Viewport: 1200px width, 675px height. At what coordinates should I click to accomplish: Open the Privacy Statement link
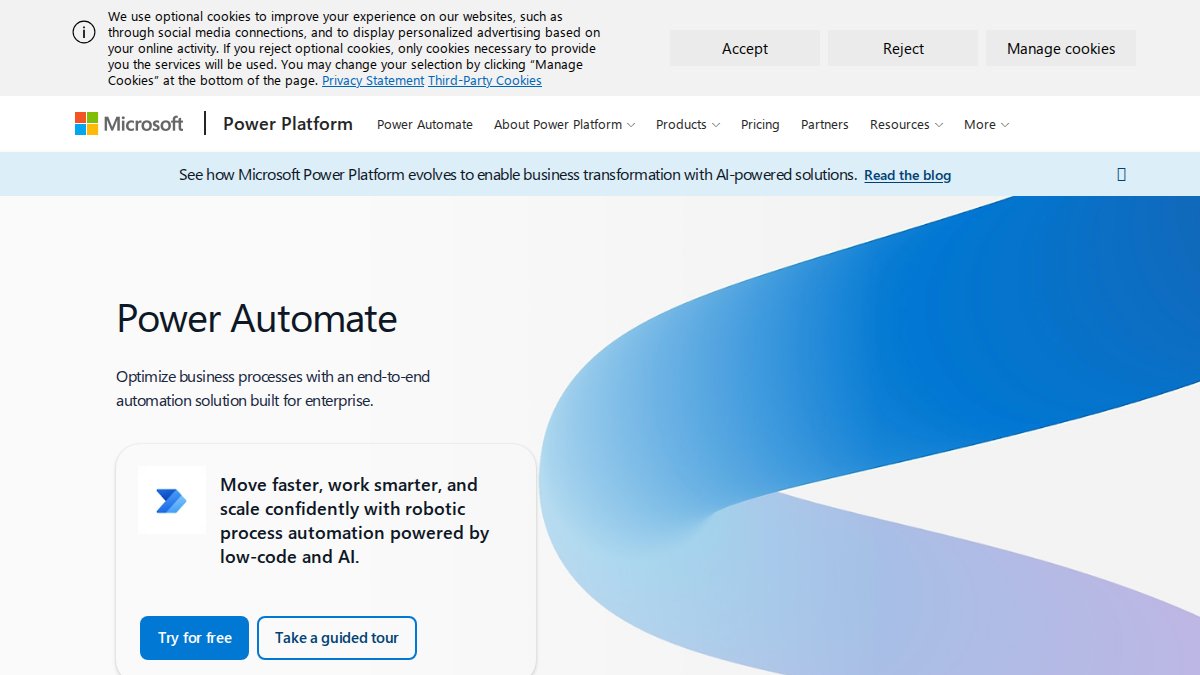pyautogui.click(x=373, y=81)
